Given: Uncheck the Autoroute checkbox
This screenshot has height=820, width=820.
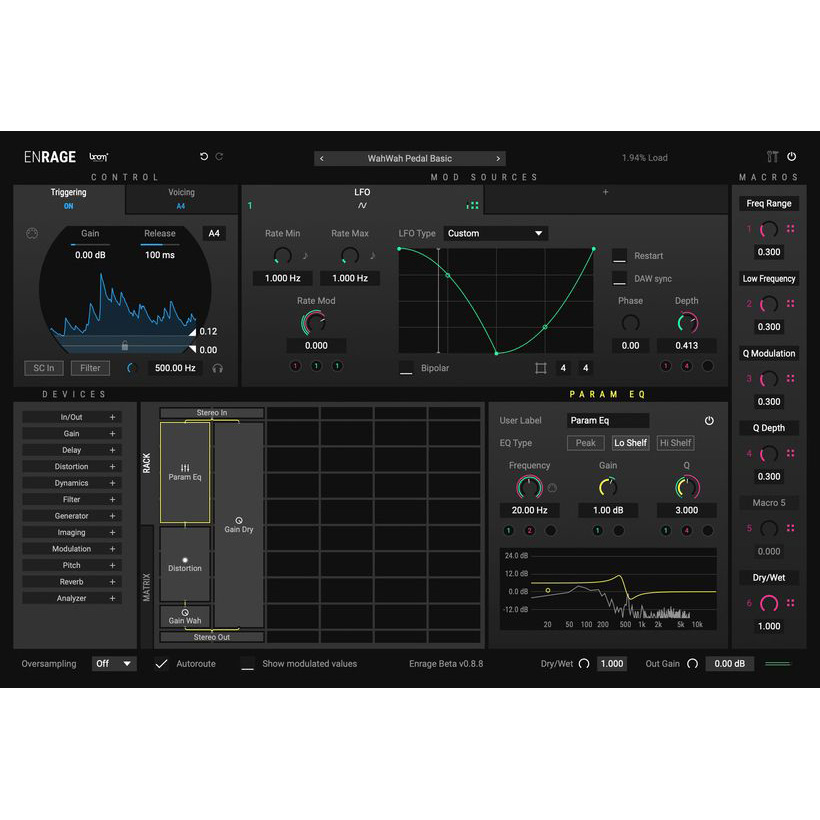Looking at the screenshot, I should (x=162, y=664).
